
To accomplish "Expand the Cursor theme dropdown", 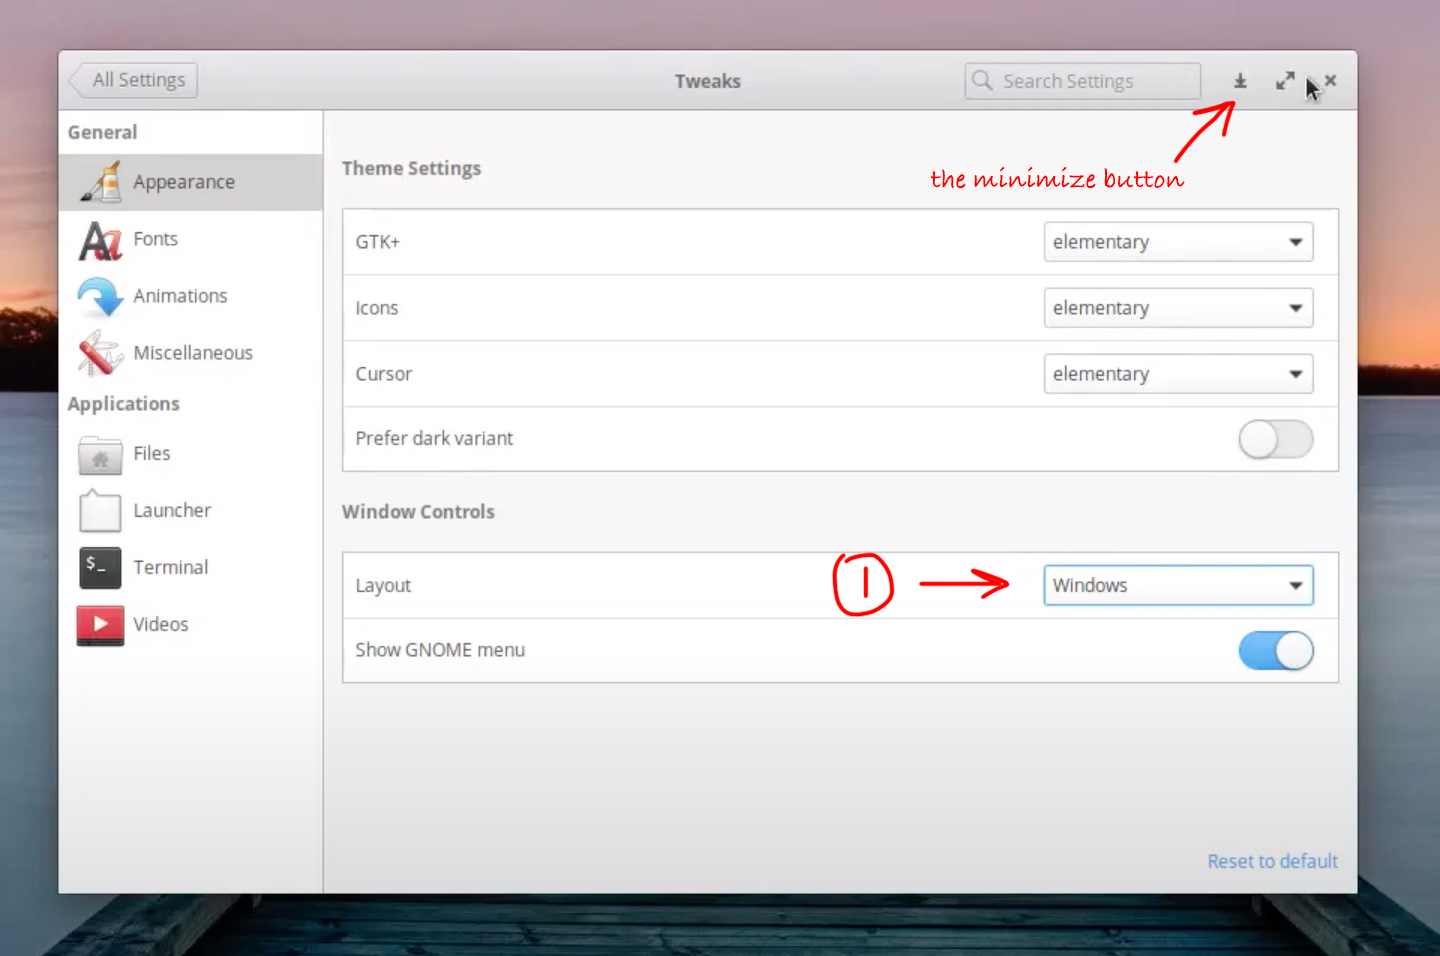I will click(1178, 374).
